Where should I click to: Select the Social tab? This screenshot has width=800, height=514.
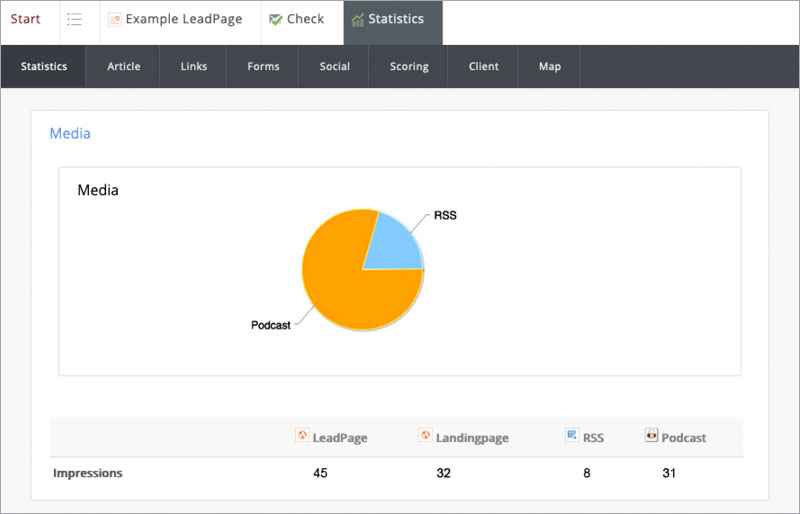point(334,67)
